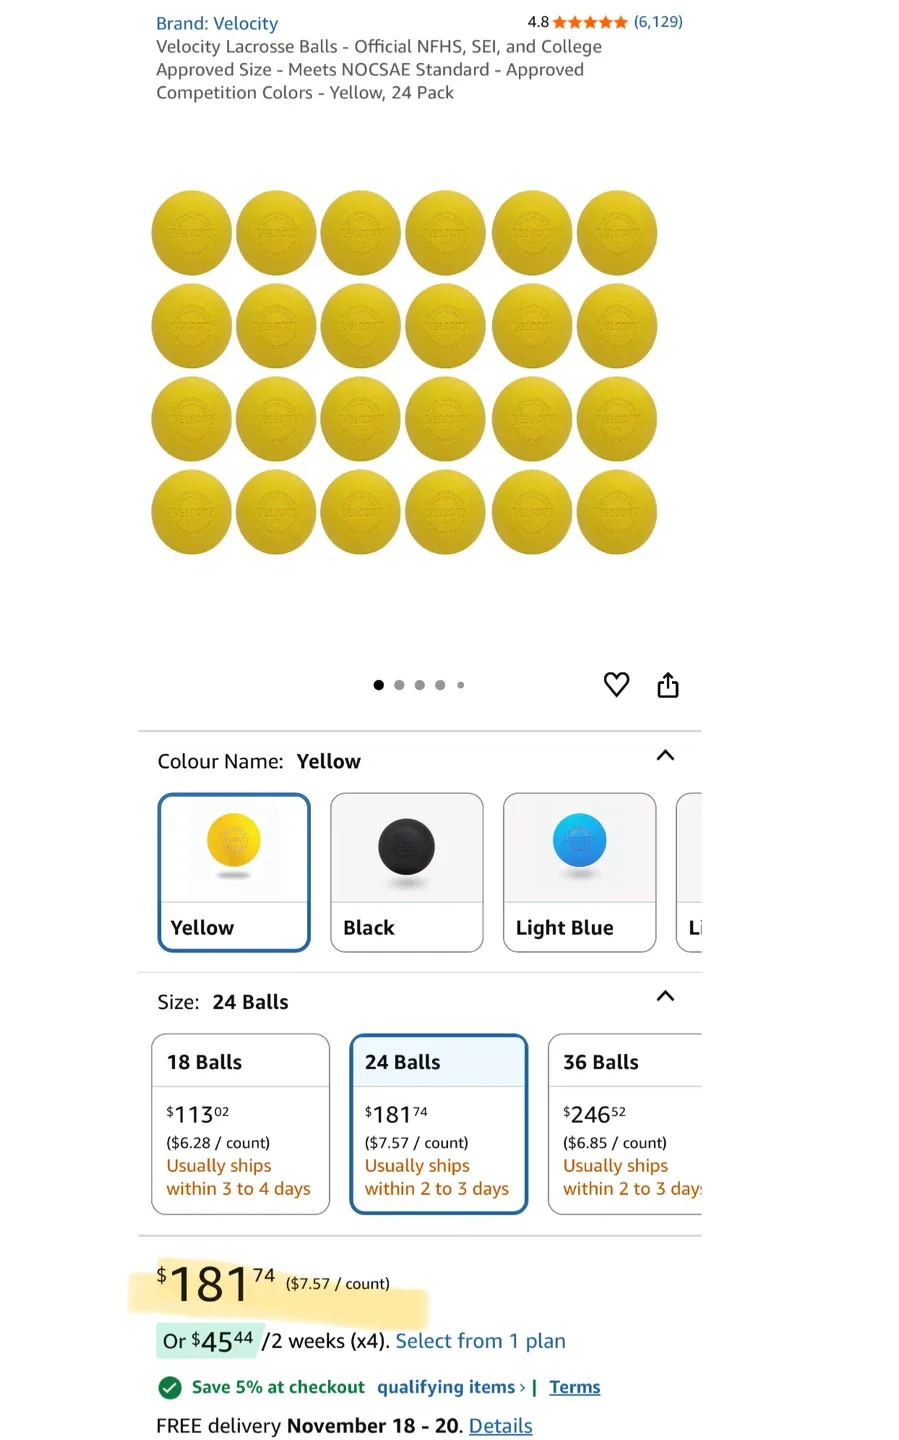The image size is (899, 1440).
Task: Open the Terms link
Action: coord(574,1388)
